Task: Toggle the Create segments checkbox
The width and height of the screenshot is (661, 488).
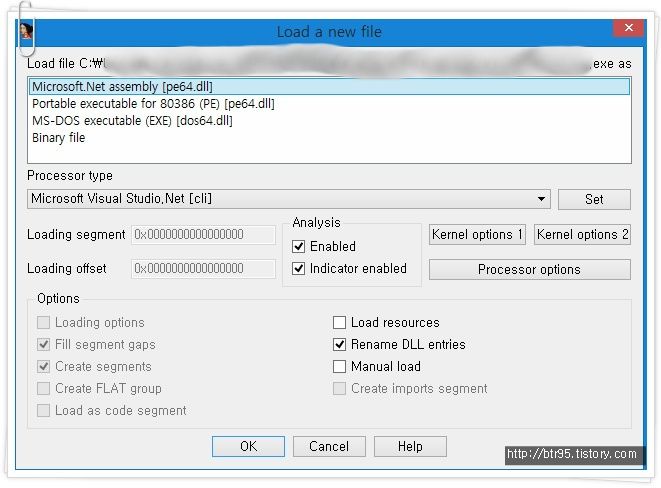Action: coord(43,367)
